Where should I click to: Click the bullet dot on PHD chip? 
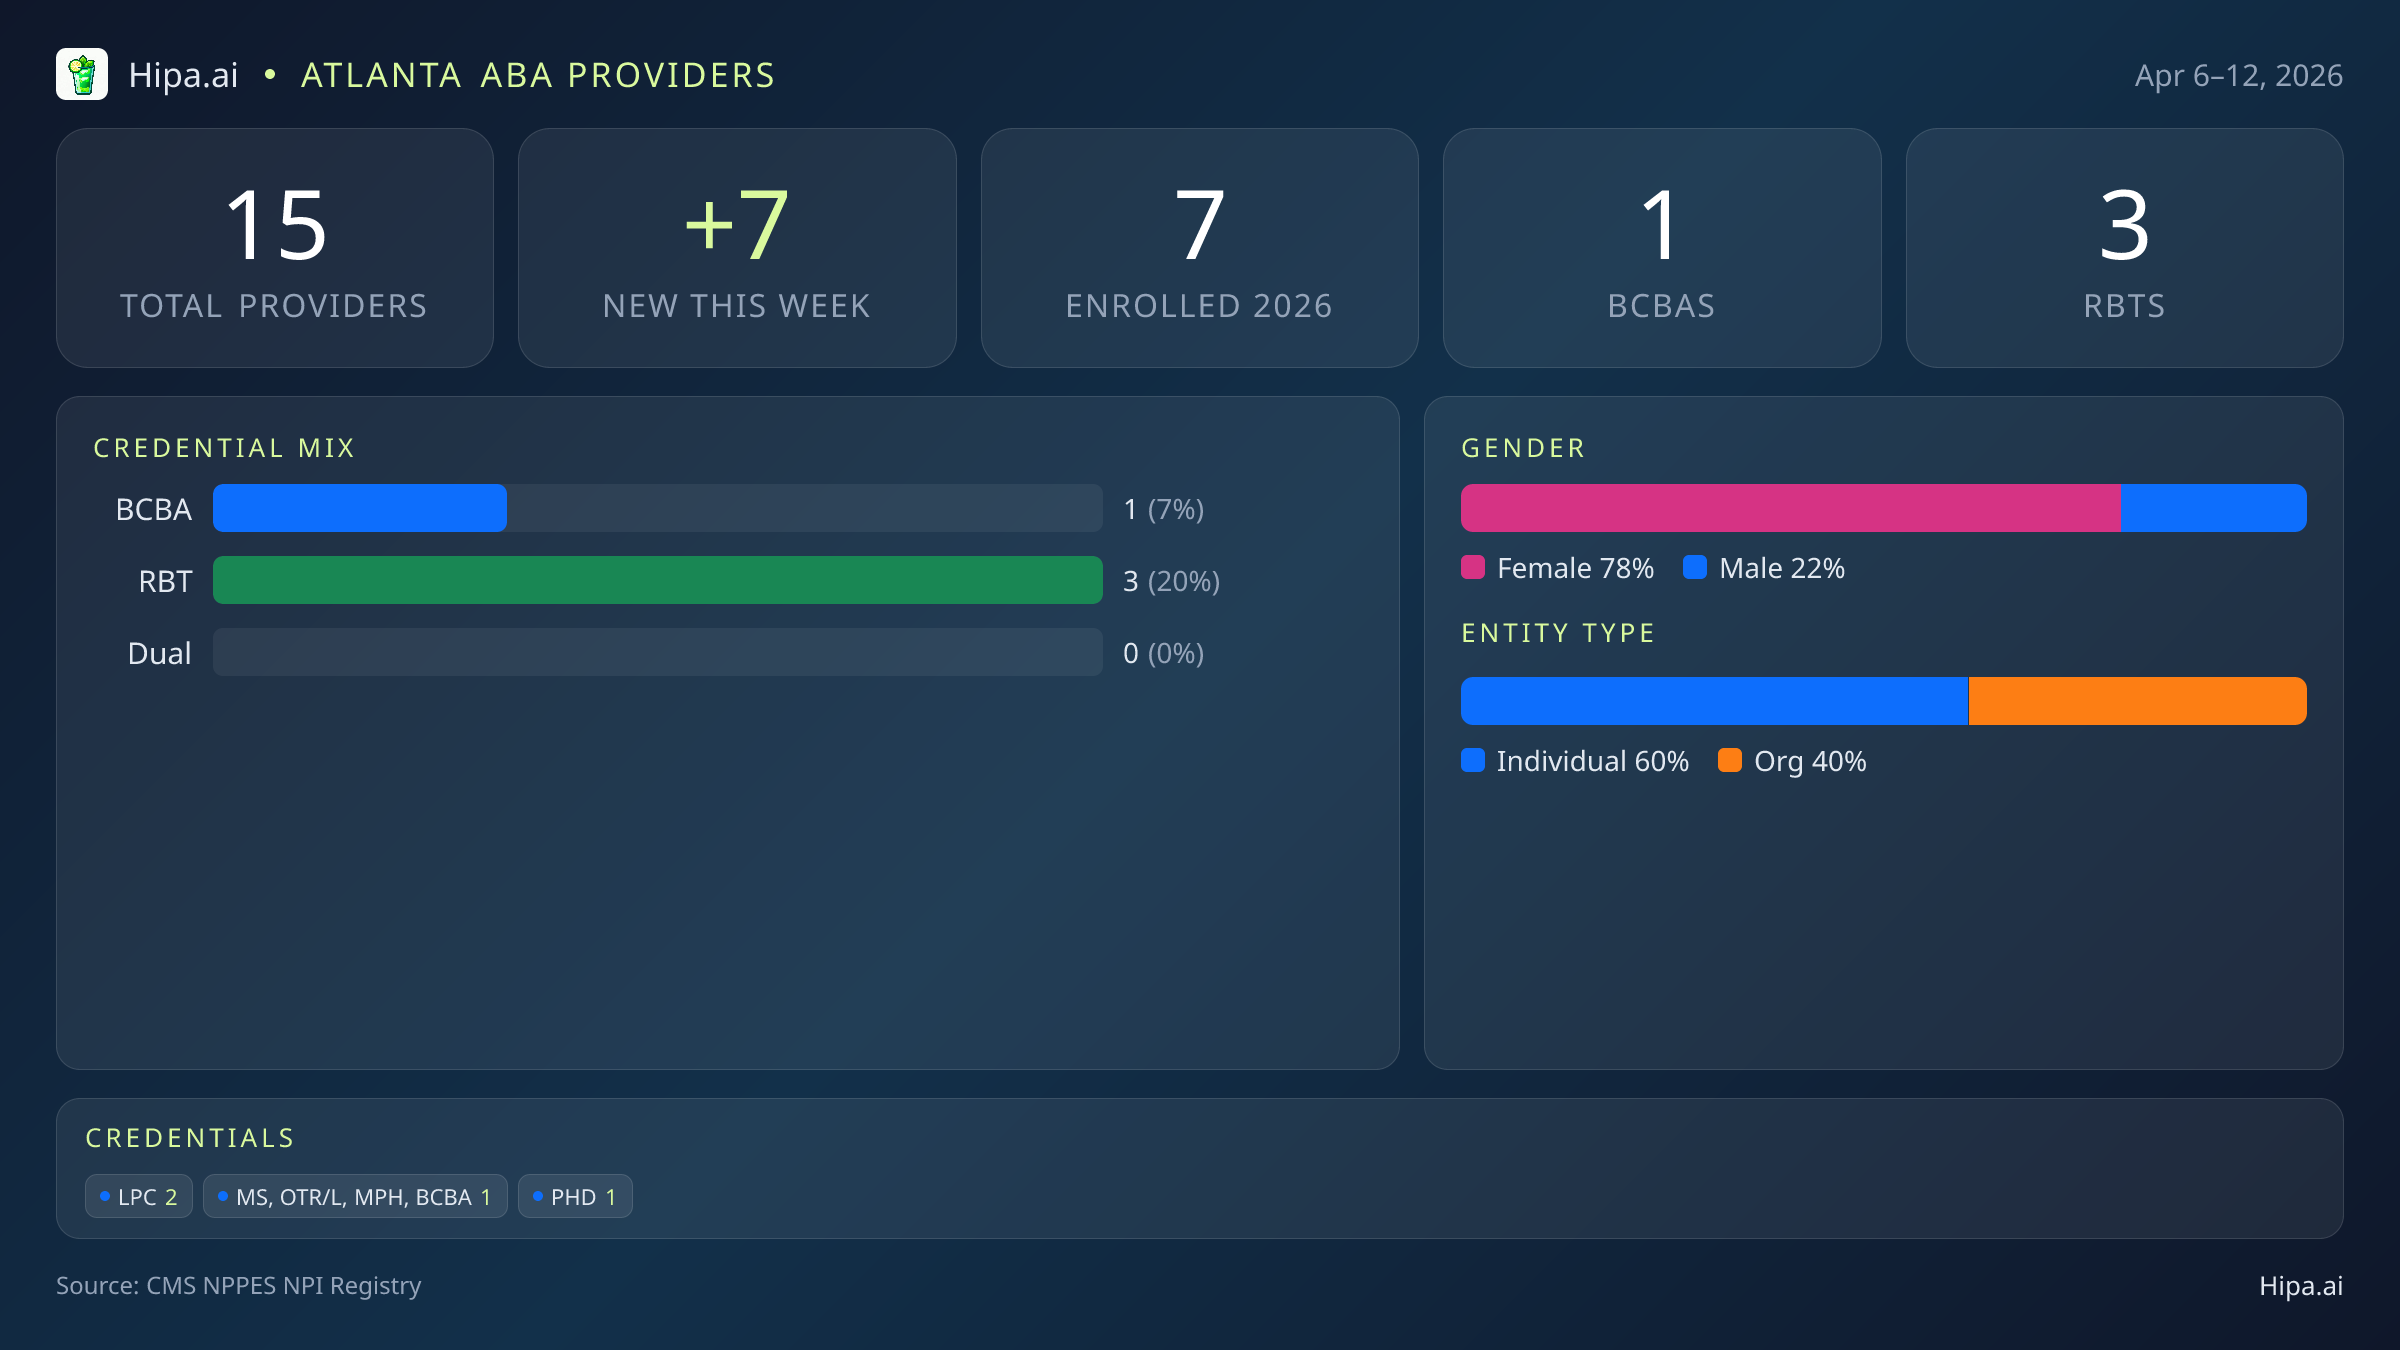[x=537, y=1195]
